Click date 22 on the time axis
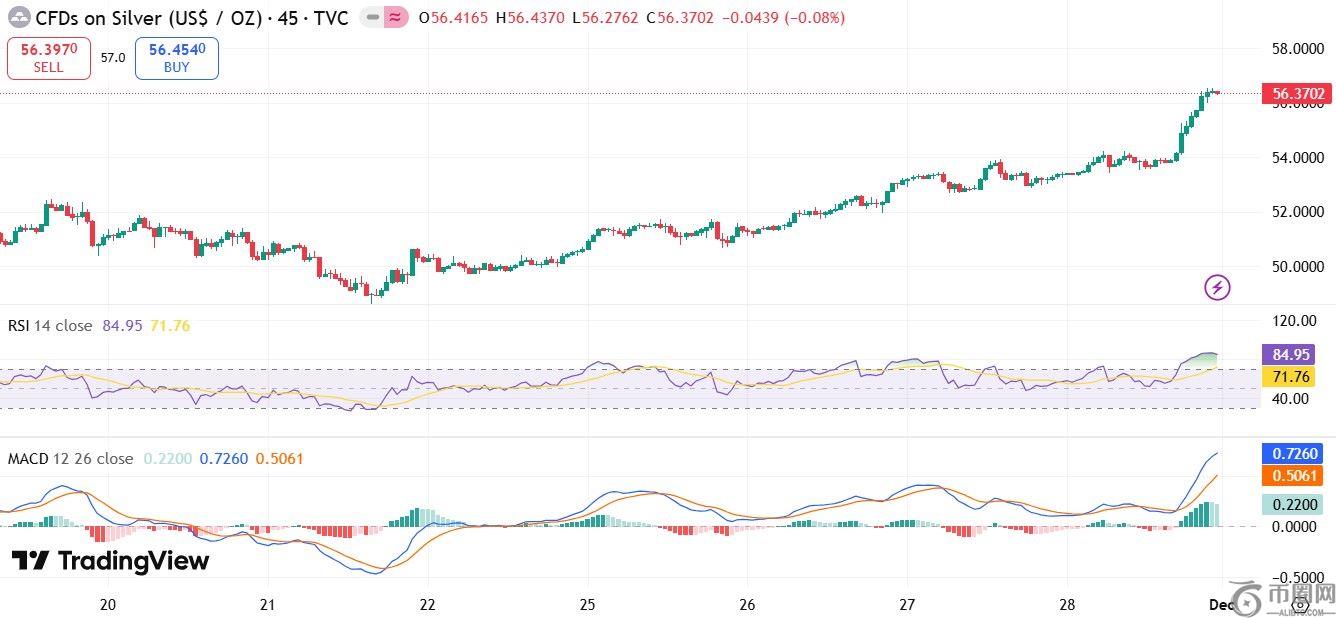The height and width of the screenshot is (618, 1336). (428, 604)
